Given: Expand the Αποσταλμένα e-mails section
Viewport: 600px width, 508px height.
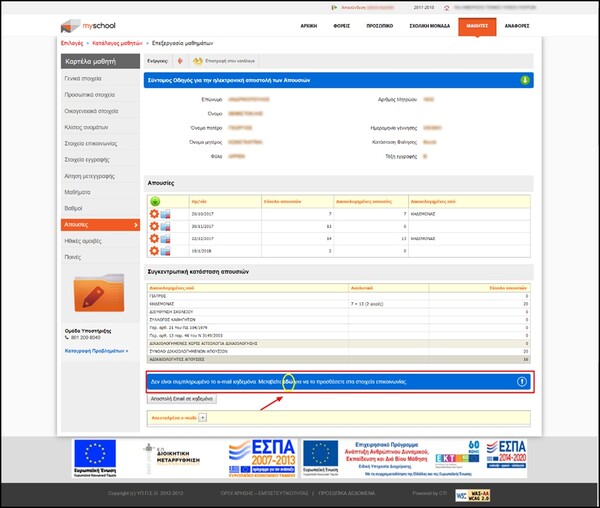Looking at the screenshot, I should (x=204, y=417).
